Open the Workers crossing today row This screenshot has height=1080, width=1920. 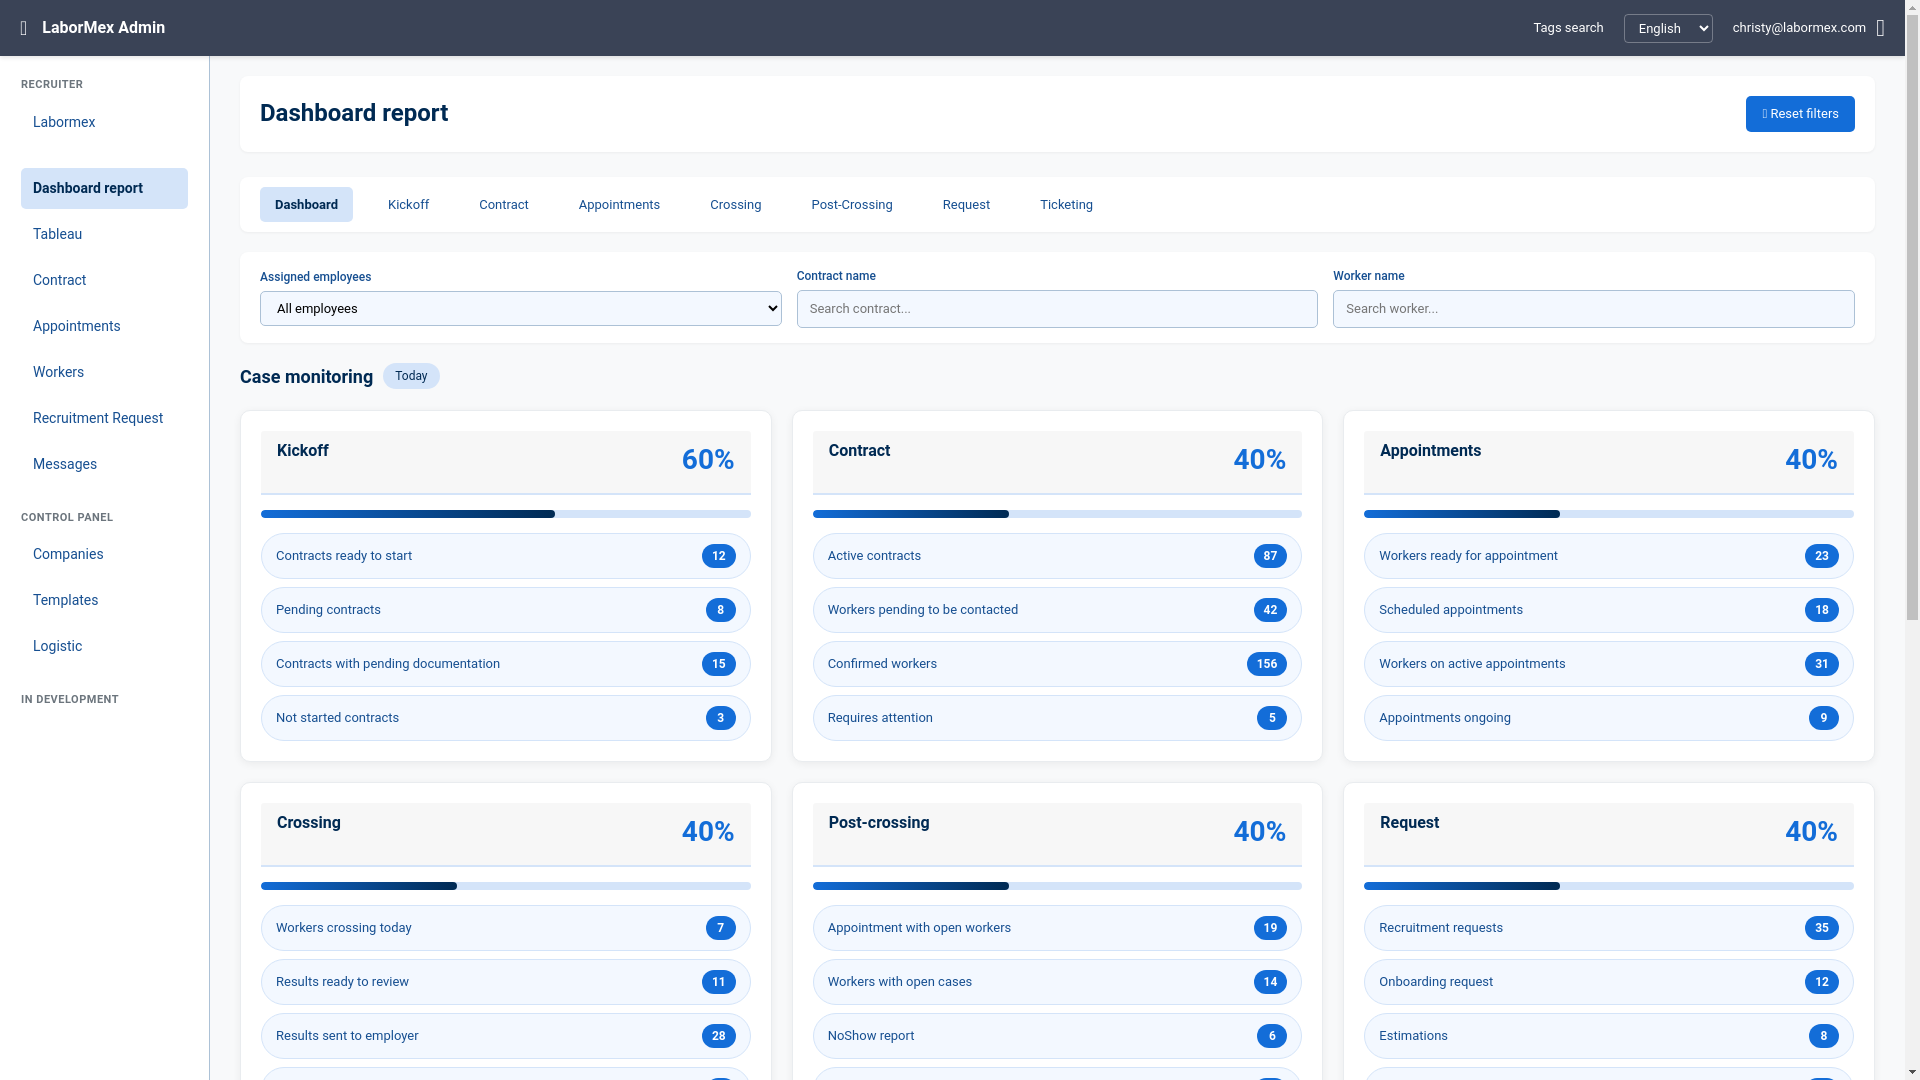(x=505, y=928)
